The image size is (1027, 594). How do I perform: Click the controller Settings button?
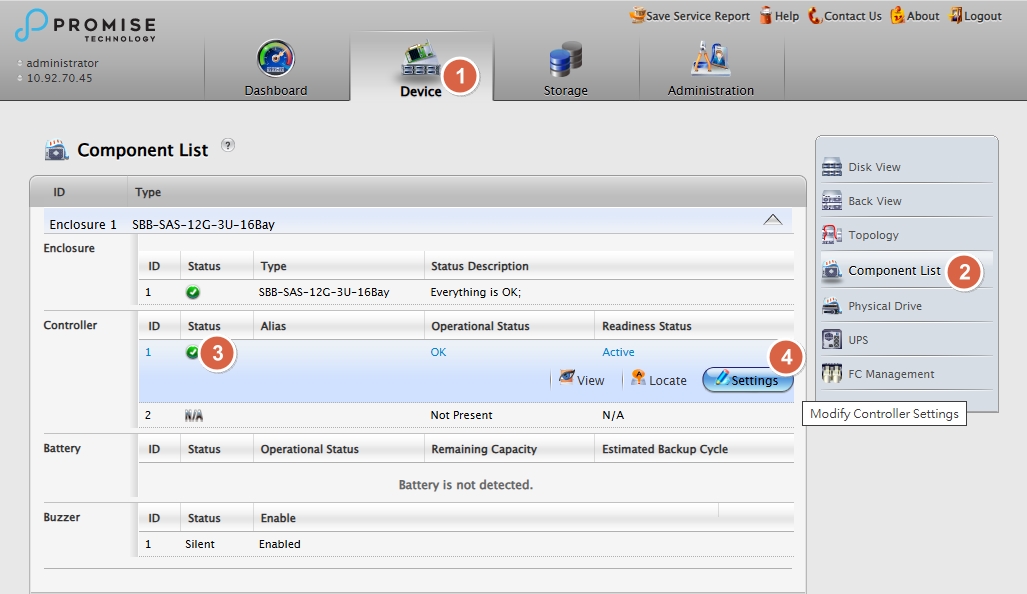click(x=747, y=380)
